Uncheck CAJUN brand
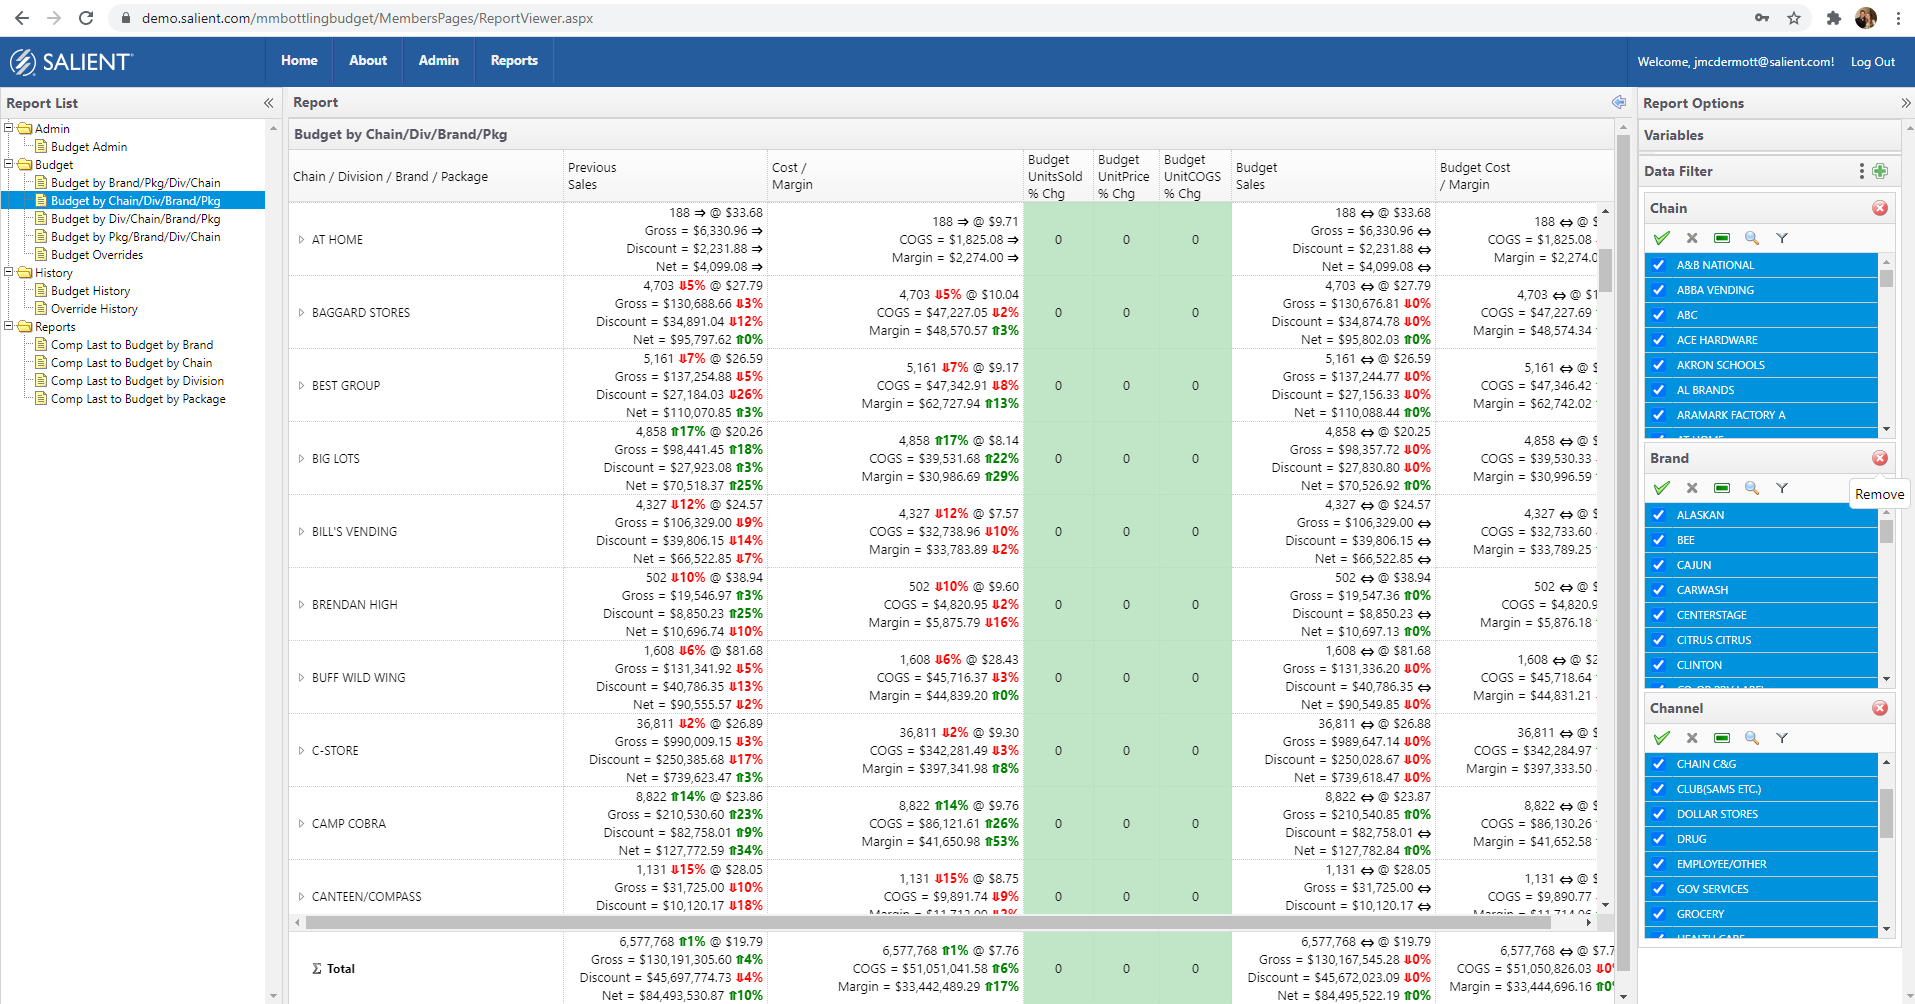This screenshot has height=1004, width=1915. pos(1659,565)
